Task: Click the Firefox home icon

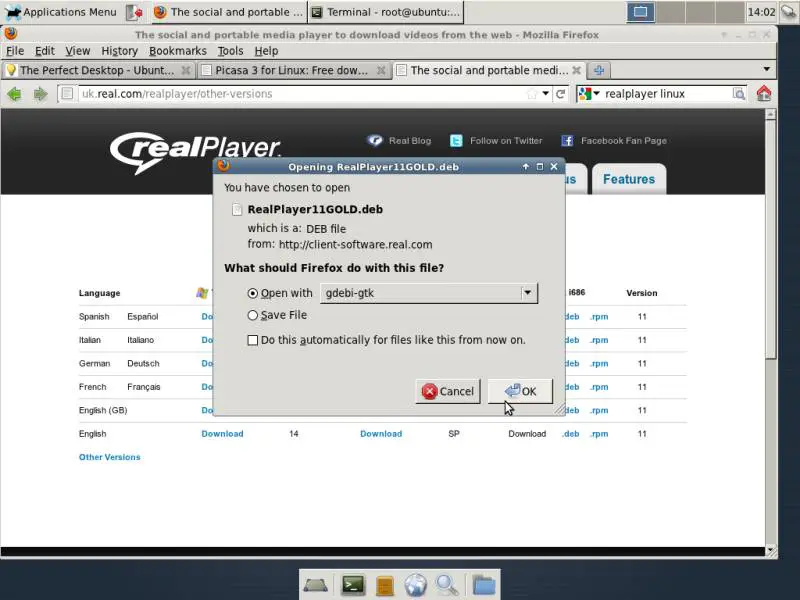Action: point(764,94)
